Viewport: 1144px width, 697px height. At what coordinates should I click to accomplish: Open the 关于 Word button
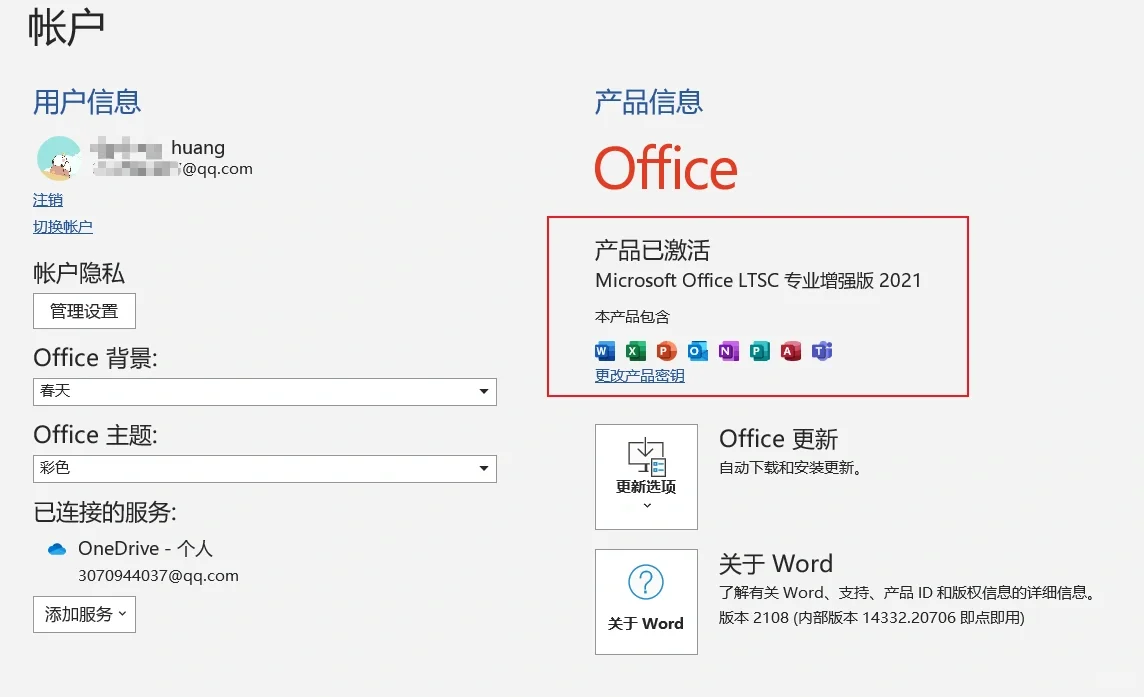pos(646,601)
